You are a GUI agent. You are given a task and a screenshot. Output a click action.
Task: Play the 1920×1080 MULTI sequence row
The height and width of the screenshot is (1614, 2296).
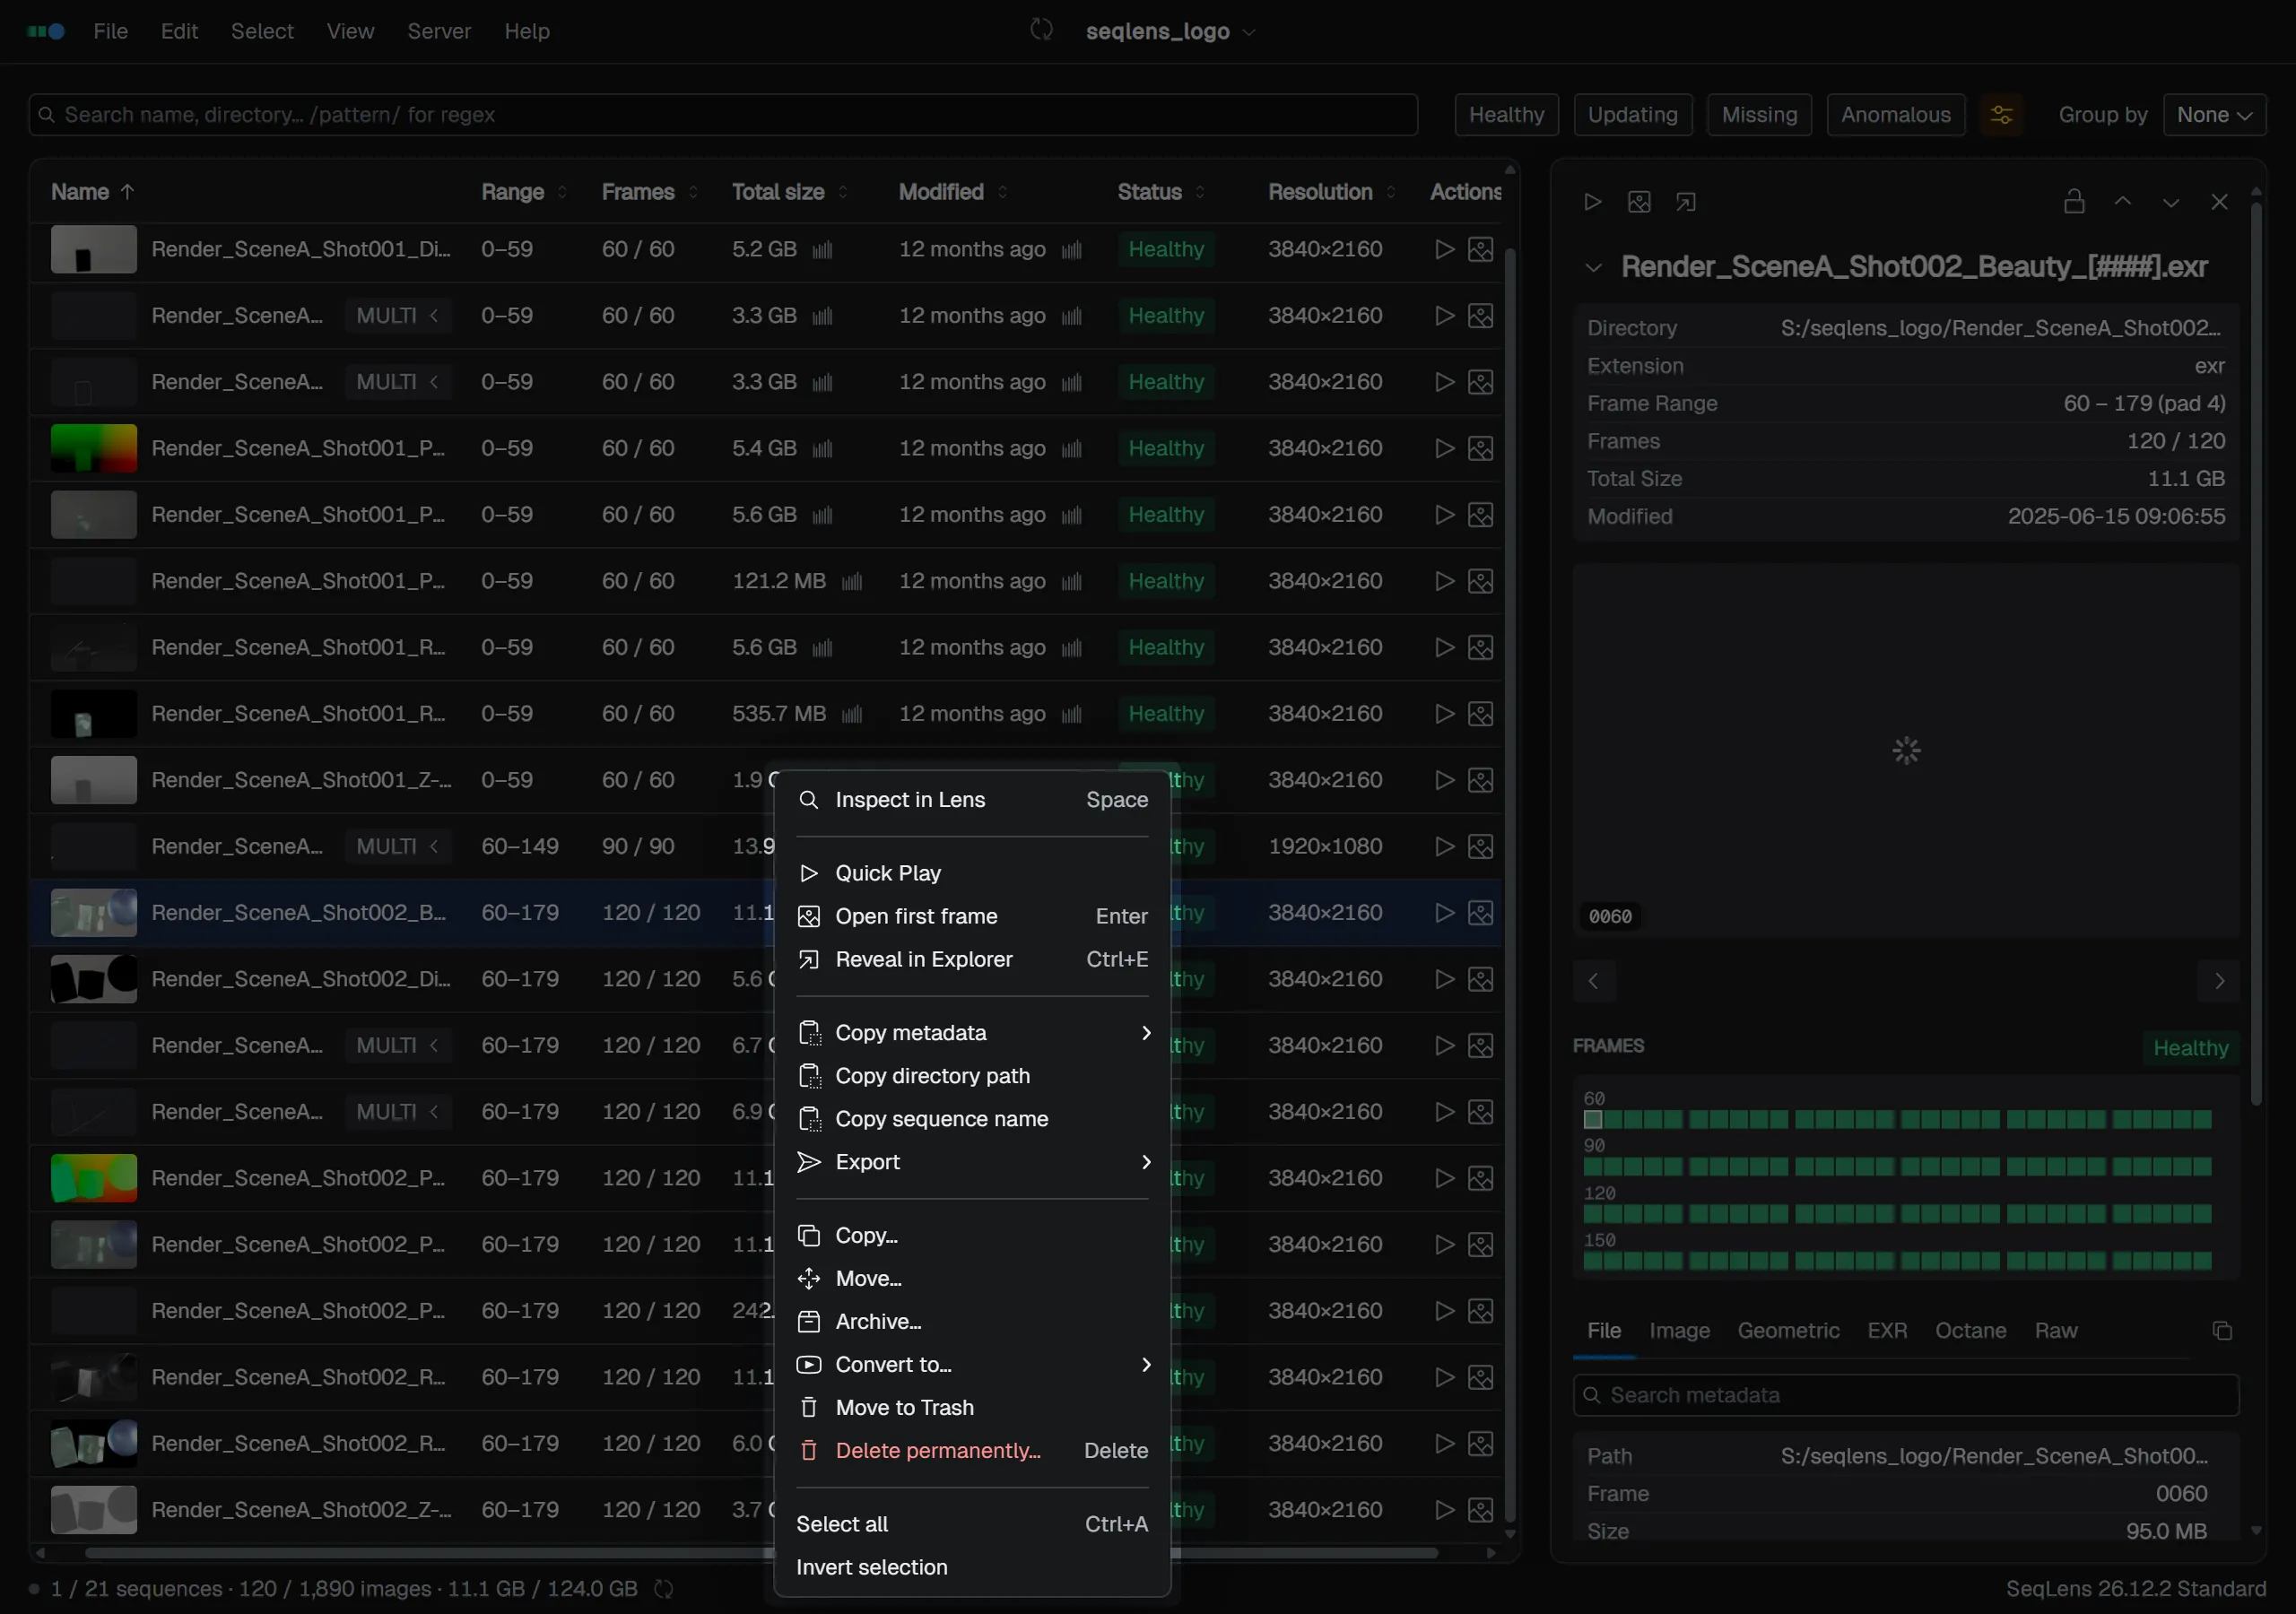coord(1444,847)
